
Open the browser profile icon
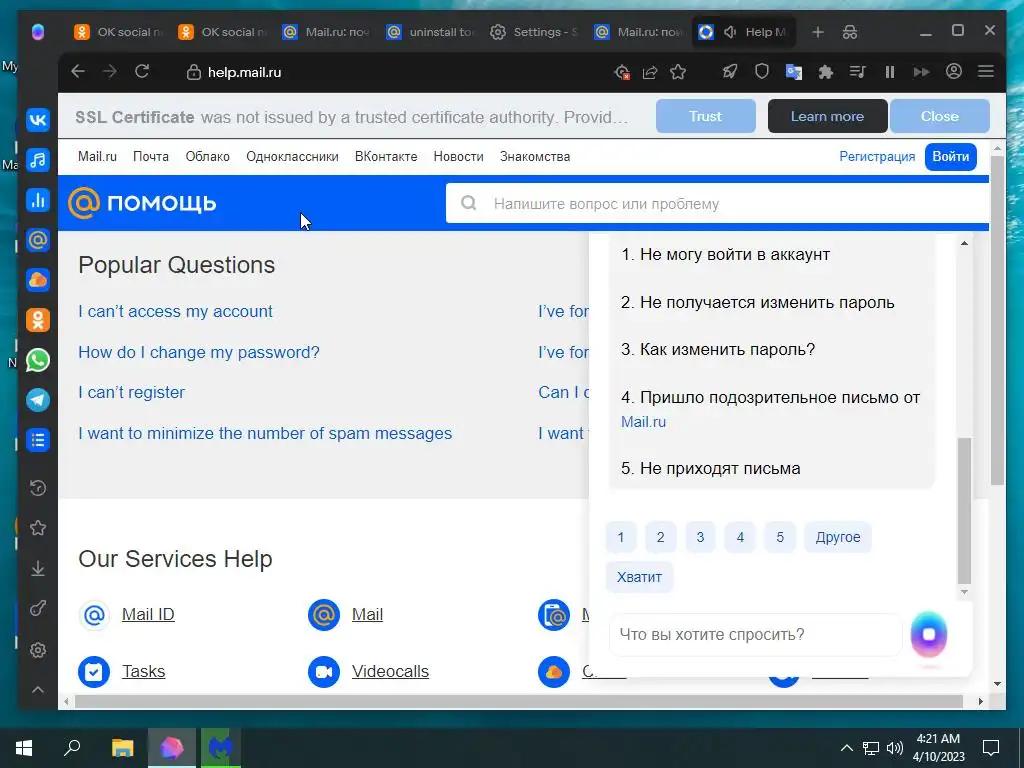pos(953,71)
